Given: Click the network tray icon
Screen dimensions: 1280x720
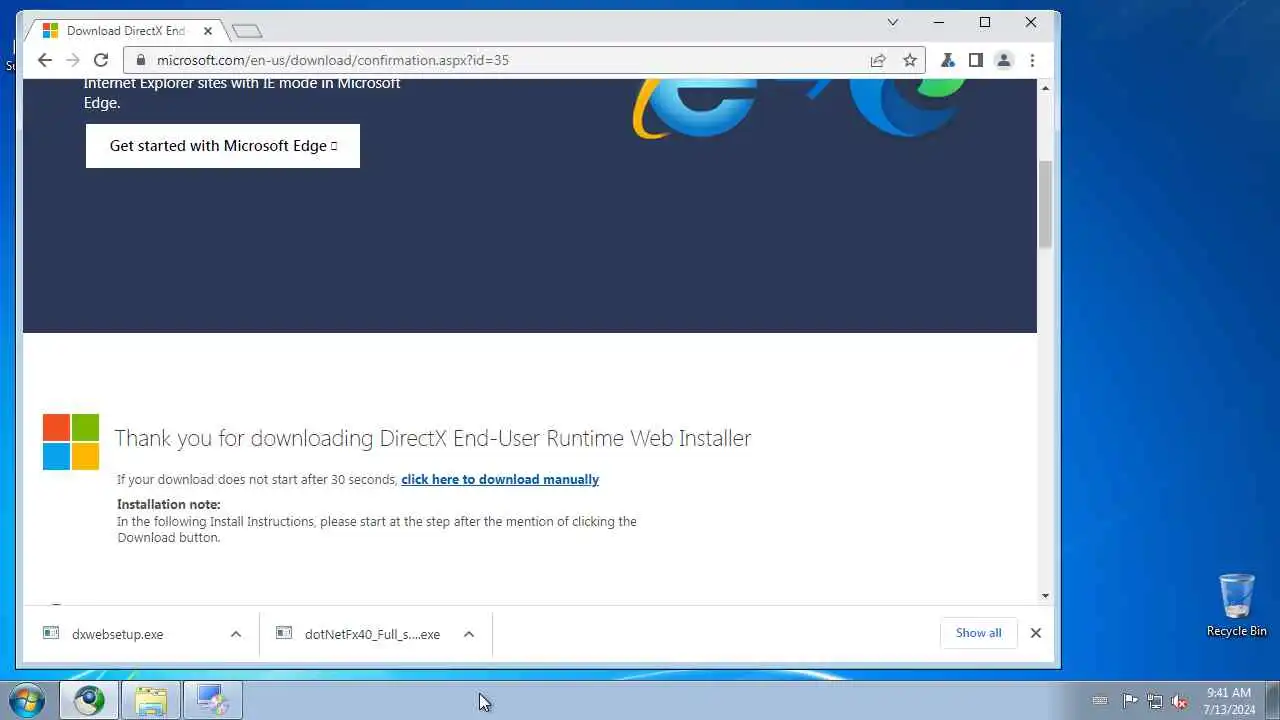Looking at the screenshot, I should click(x=1155, y=701).
